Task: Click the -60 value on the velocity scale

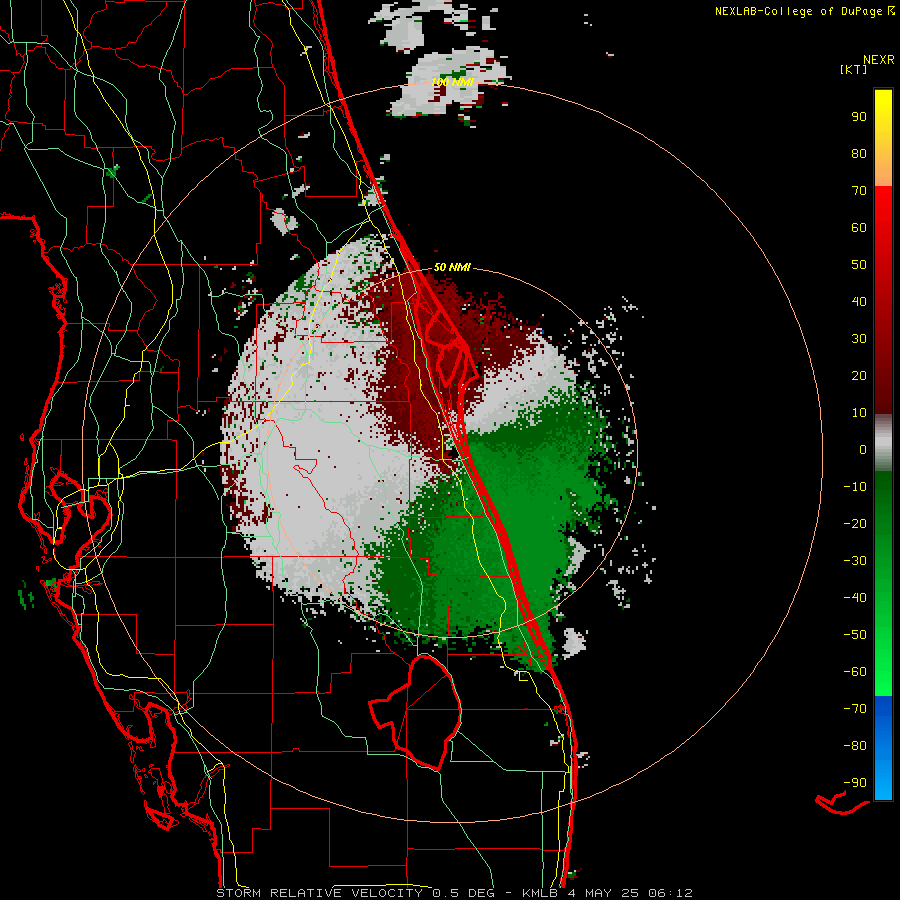Action: pyautogui.click(x=855, y=672)
